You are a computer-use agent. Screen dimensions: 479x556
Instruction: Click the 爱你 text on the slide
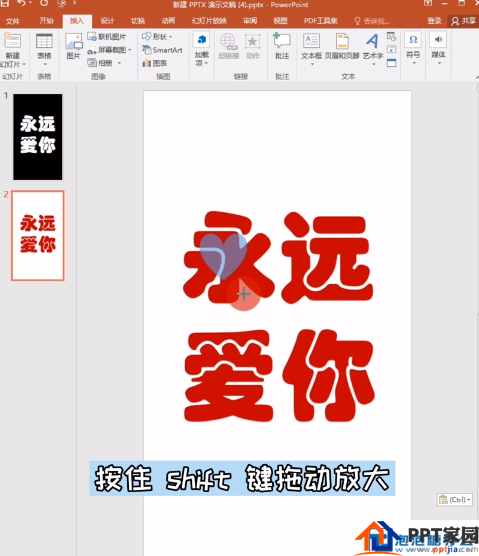click(279, 376)
